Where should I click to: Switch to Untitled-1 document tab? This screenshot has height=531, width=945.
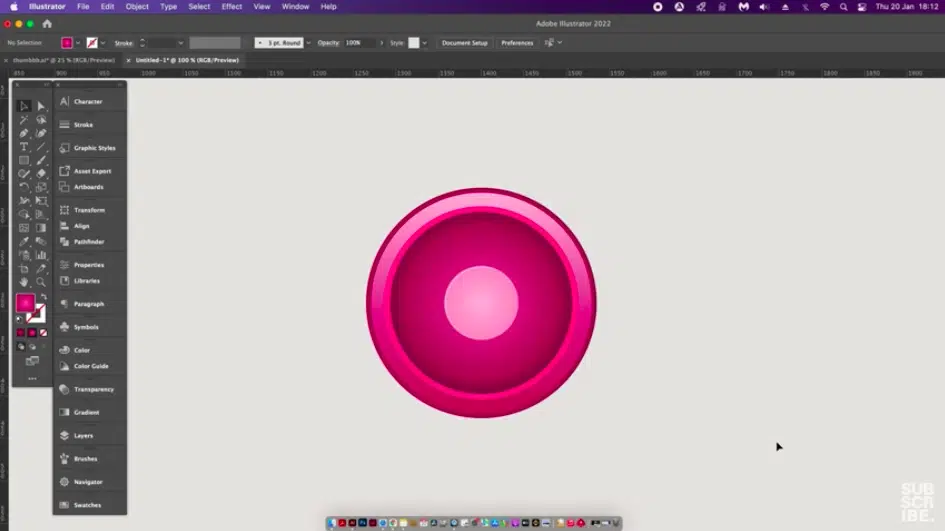tap(187, 60)
